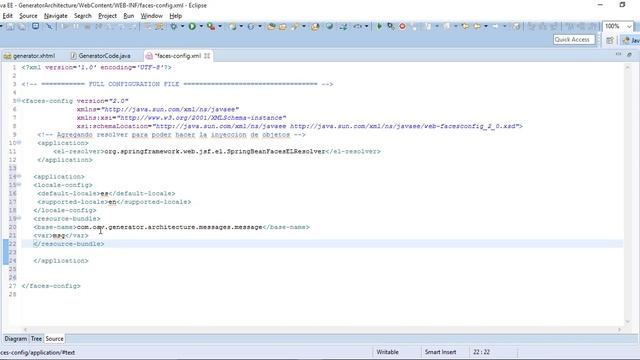The image size is (640, 360).
Task: Click the supported-locale value 'en'
Action: [112, 202]
